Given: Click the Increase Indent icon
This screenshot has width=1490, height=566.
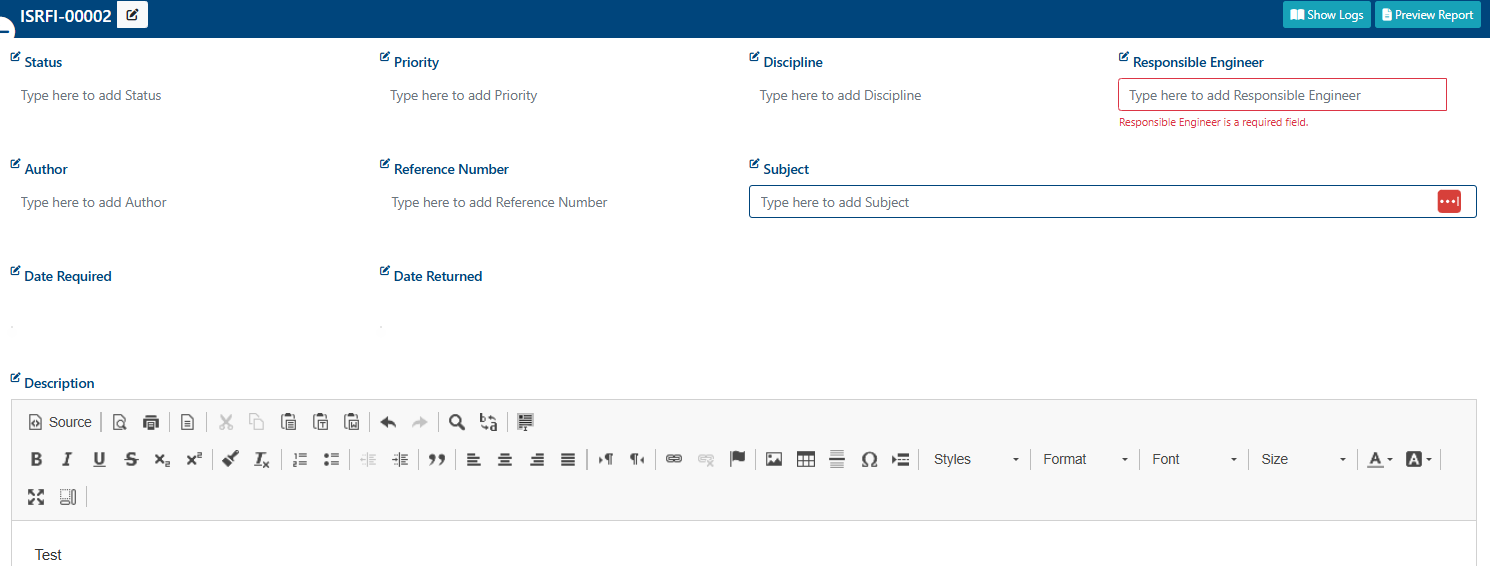Looking at the screenshot, I should click(x=400, y=459).
